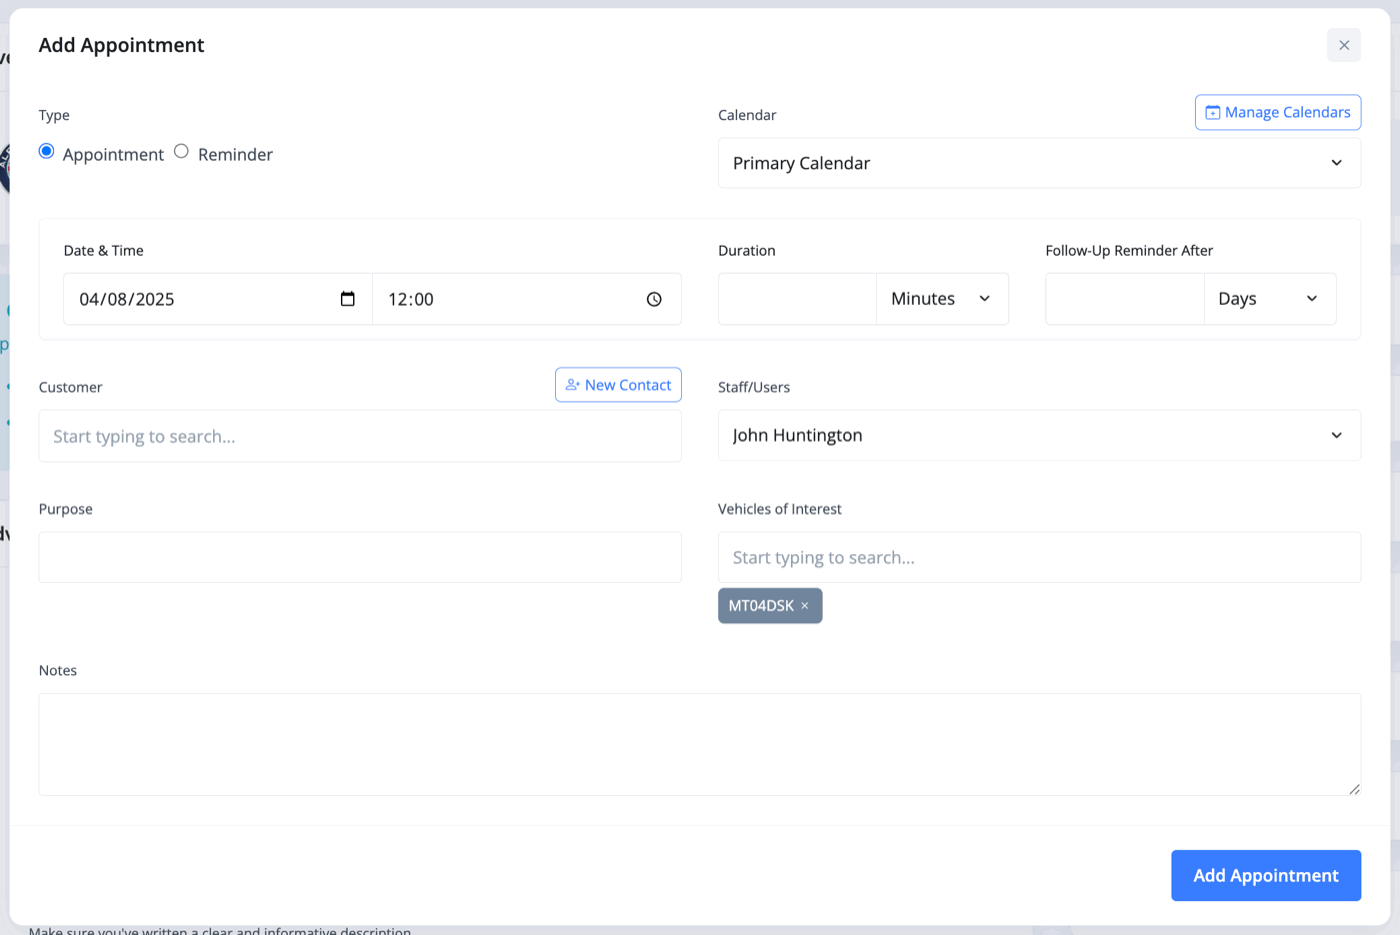This screenshot has height=935, width=1400.
Task: Click the Appointment radio label text
Action: 113,154
